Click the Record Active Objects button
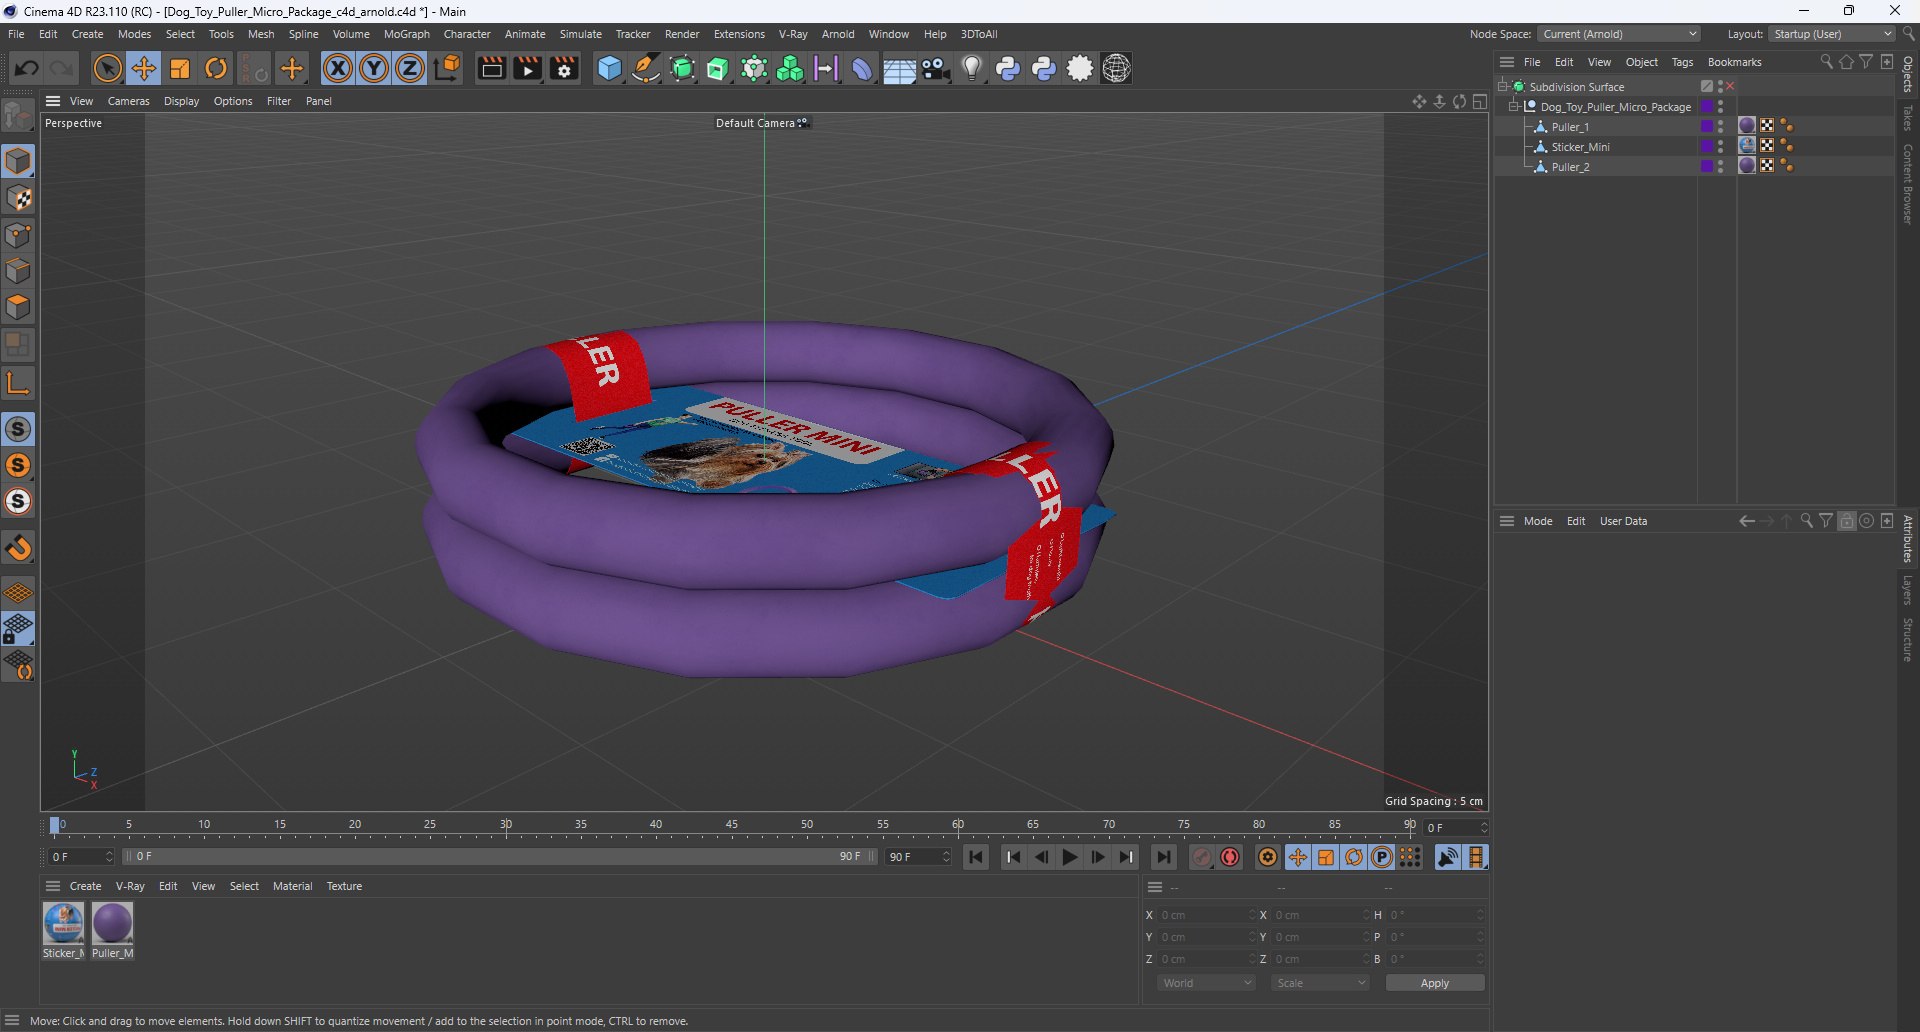 (1202, 857)
